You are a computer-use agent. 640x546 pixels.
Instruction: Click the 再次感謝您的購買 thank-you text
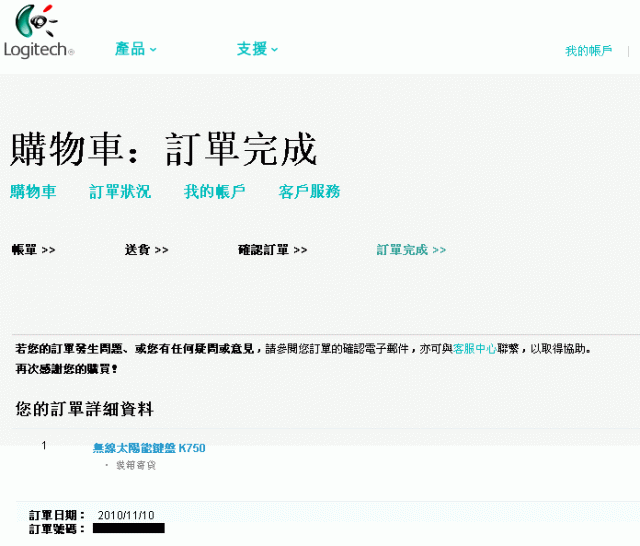click(x=67, y=369)
